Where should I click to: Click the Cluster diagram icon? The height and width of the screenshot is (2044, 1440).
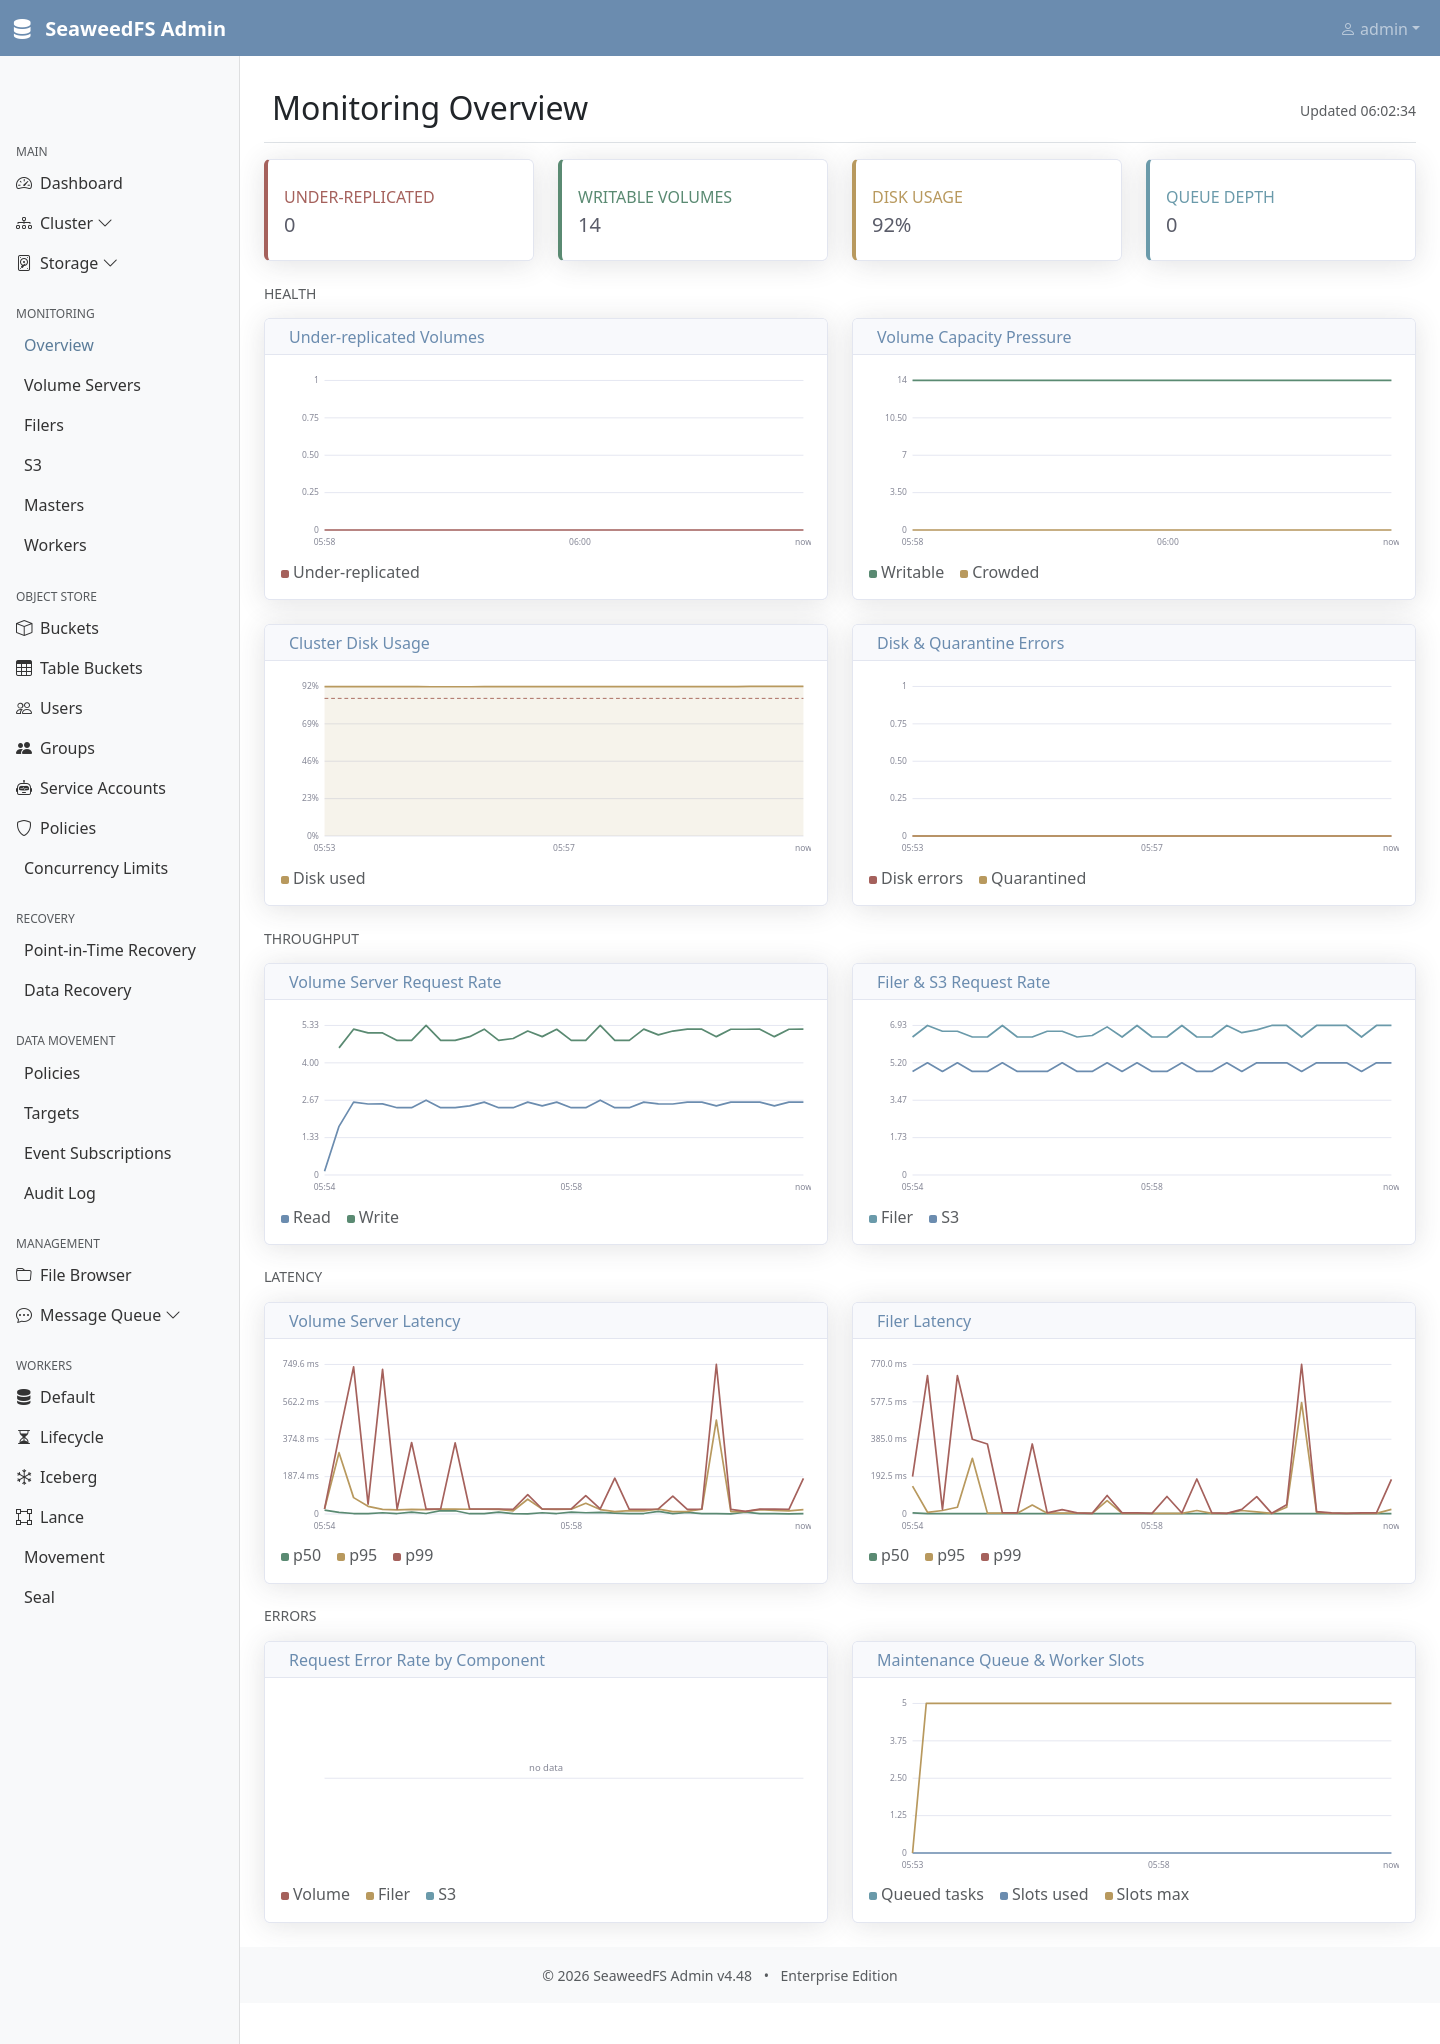(x=24, y=223)
